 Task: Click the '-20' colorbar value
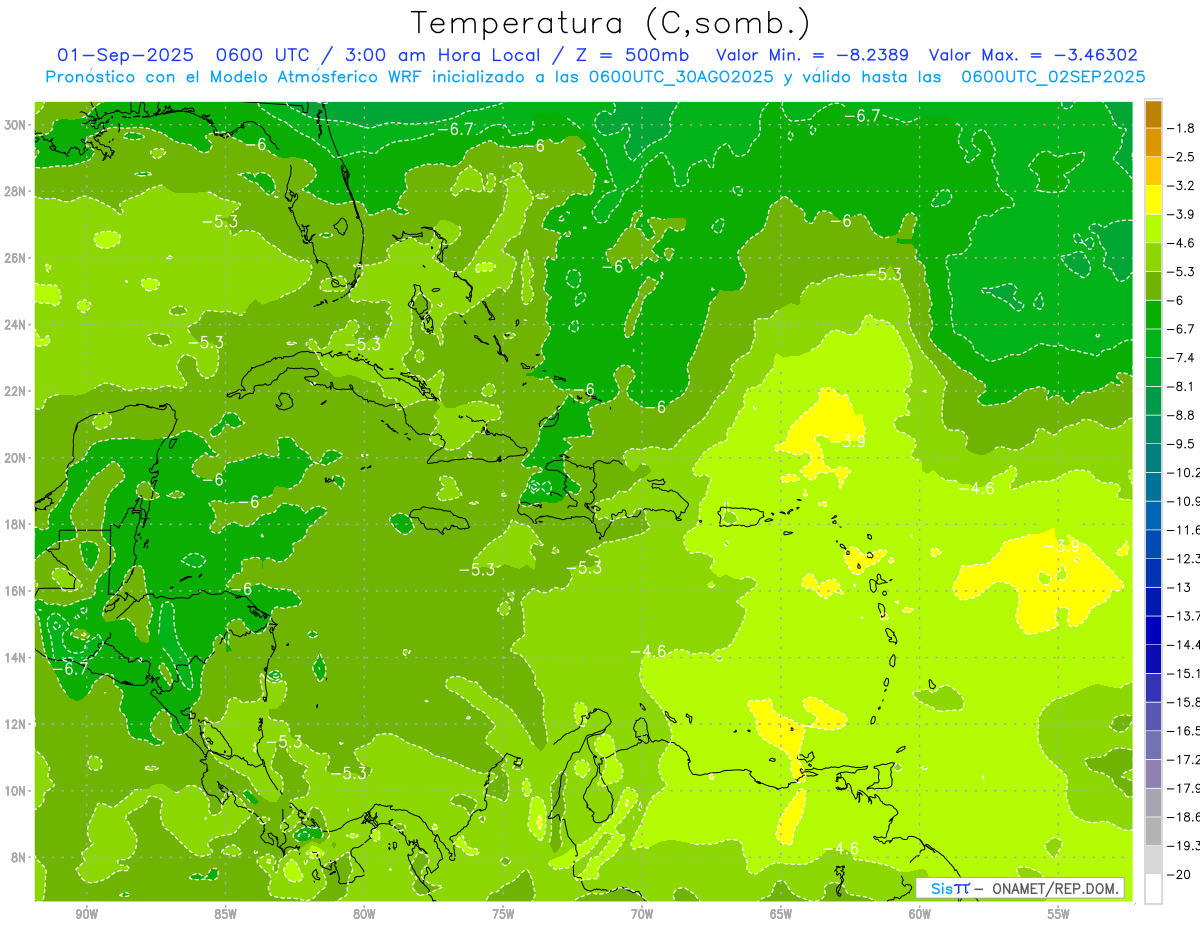(1179, 874)
